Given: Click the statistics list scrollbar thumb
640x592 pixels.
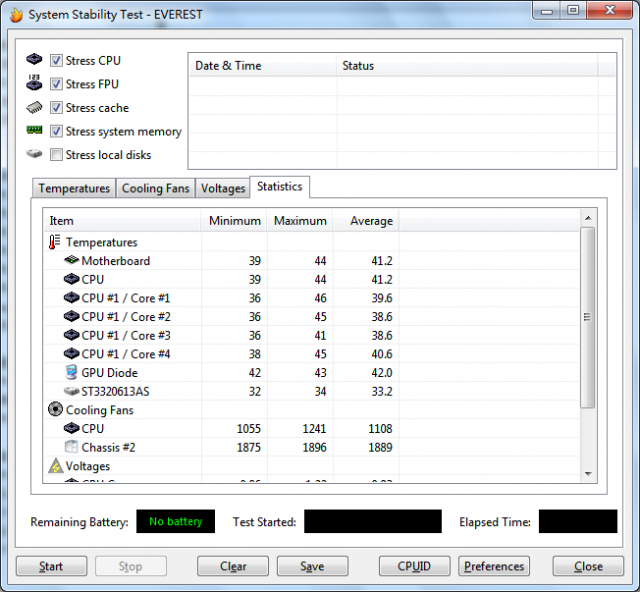Looking at the screenshot, I should click(x=588, y=317).
